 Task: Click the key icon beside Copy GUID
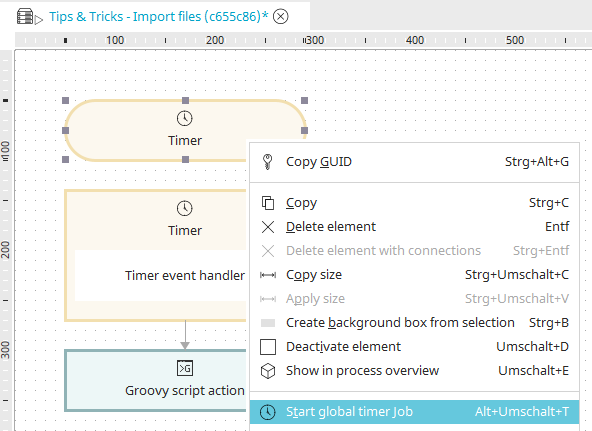click(x=268, y=162)
